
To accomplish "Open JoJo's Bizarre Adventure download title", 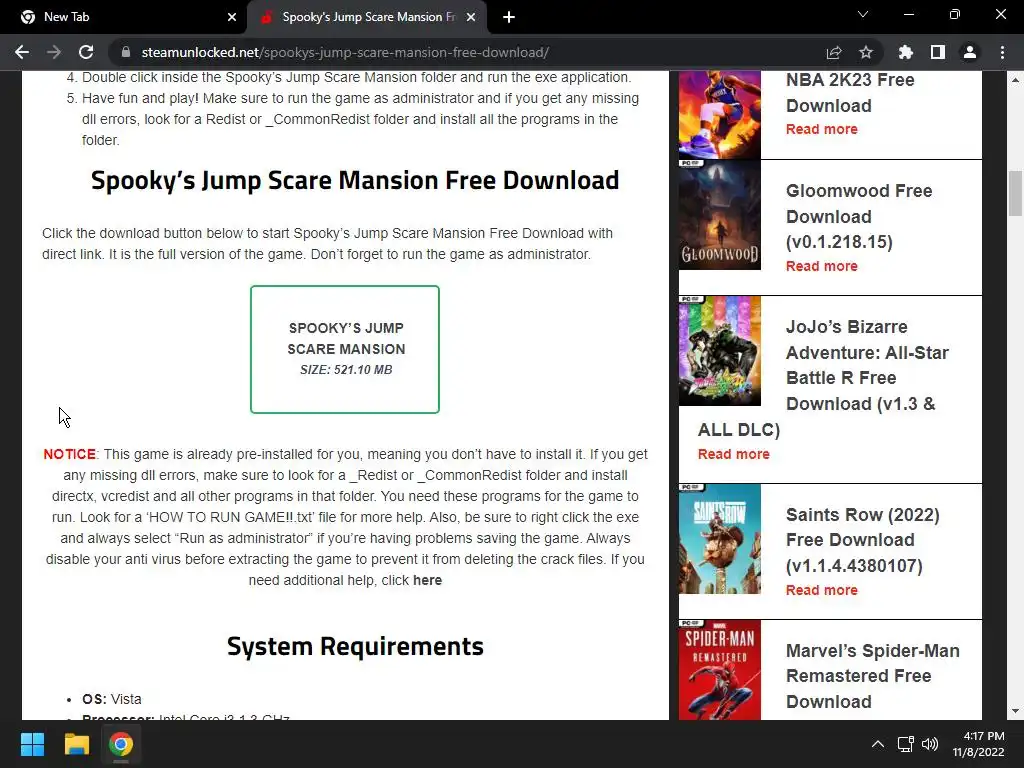I will pos(824,378).
